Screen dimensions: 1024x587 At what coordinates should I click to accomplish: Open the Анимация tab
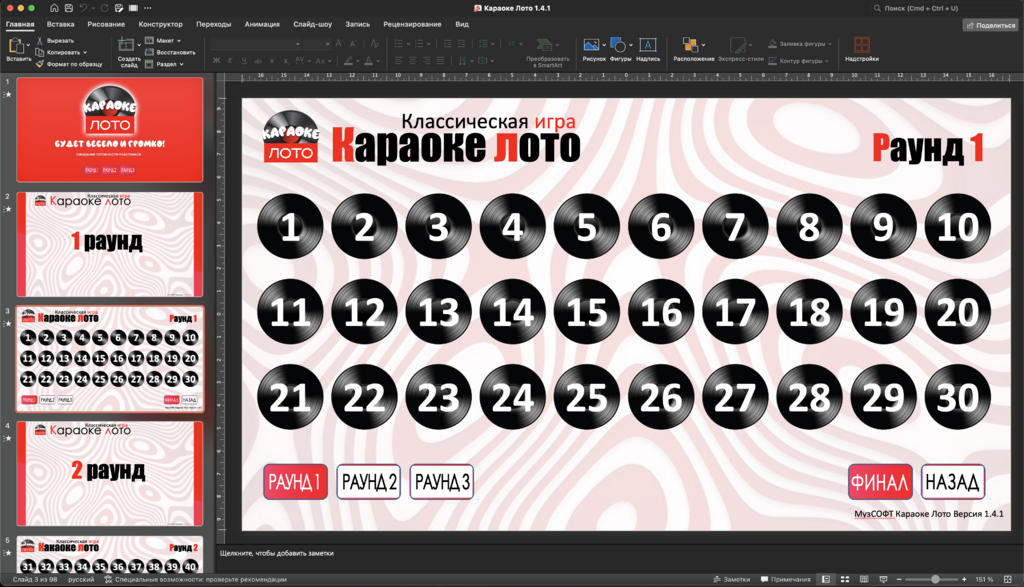click(262, 24)
